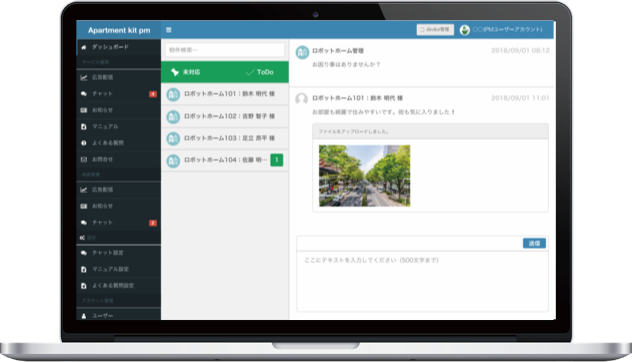Open the チャット item showing badge 2
Image resolution: width=632 pixels, height=362 pixels.
(x=118, y=223)
